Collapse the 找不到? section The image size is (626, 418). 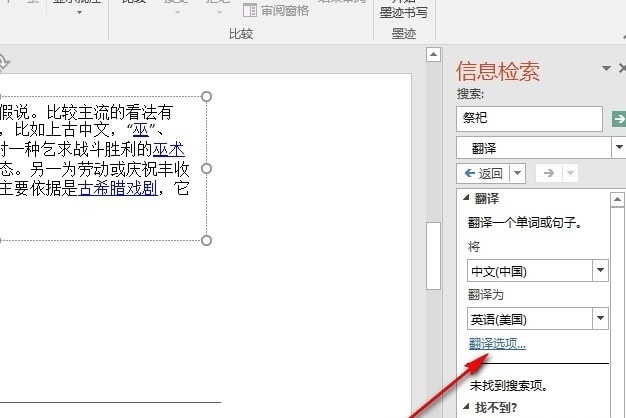[466, 408]
